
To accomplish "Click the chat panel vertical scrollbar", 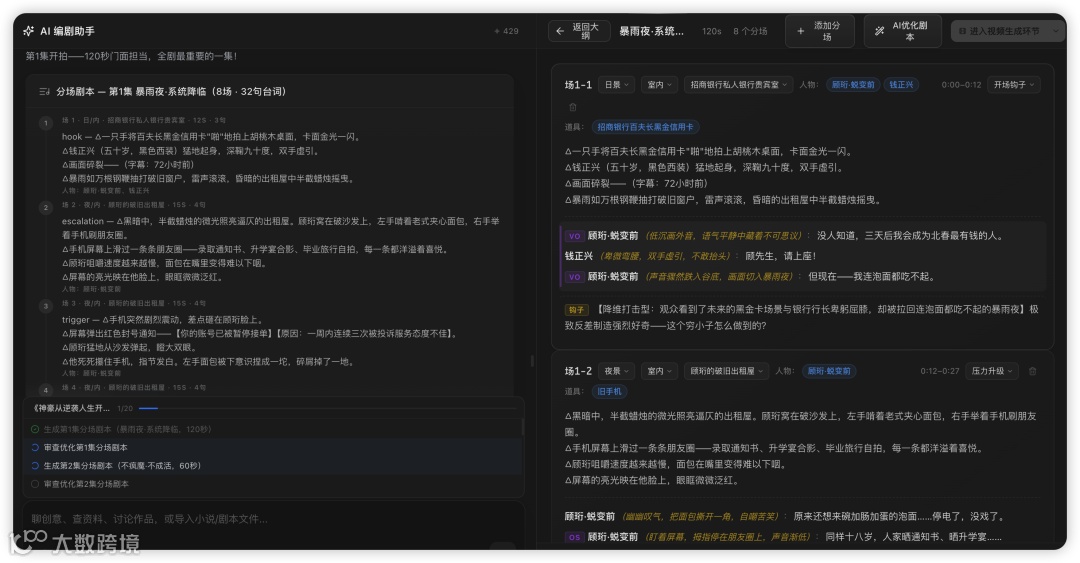I will click(x=532, y=360).
